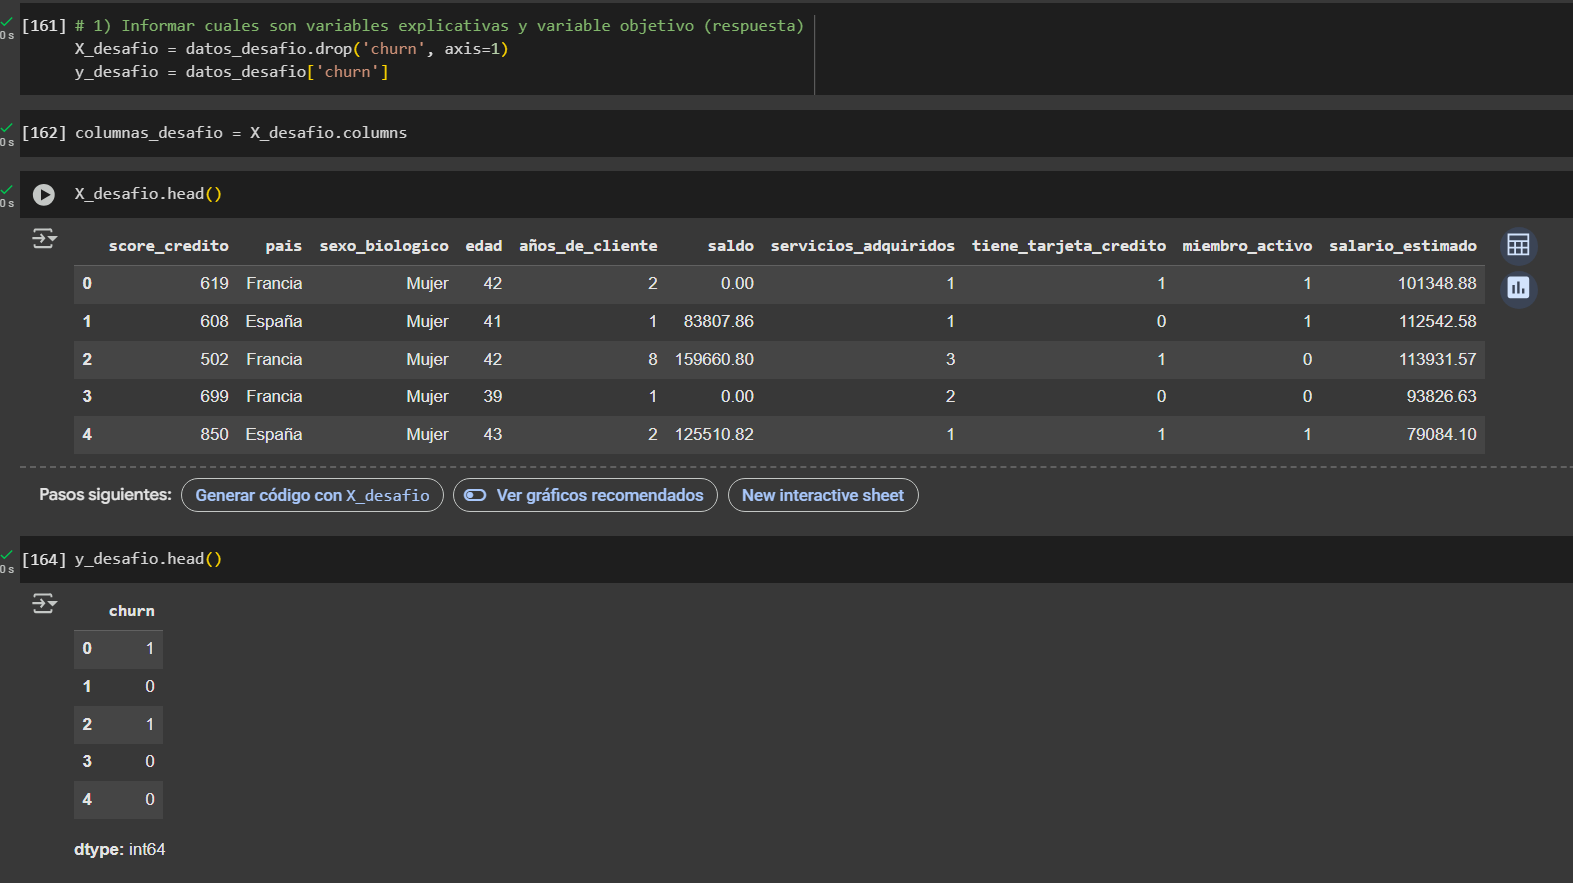Click X_desafio drop line in cell 161
The height and width of the screenshot is (883, 1573).
tap(291, 49)
